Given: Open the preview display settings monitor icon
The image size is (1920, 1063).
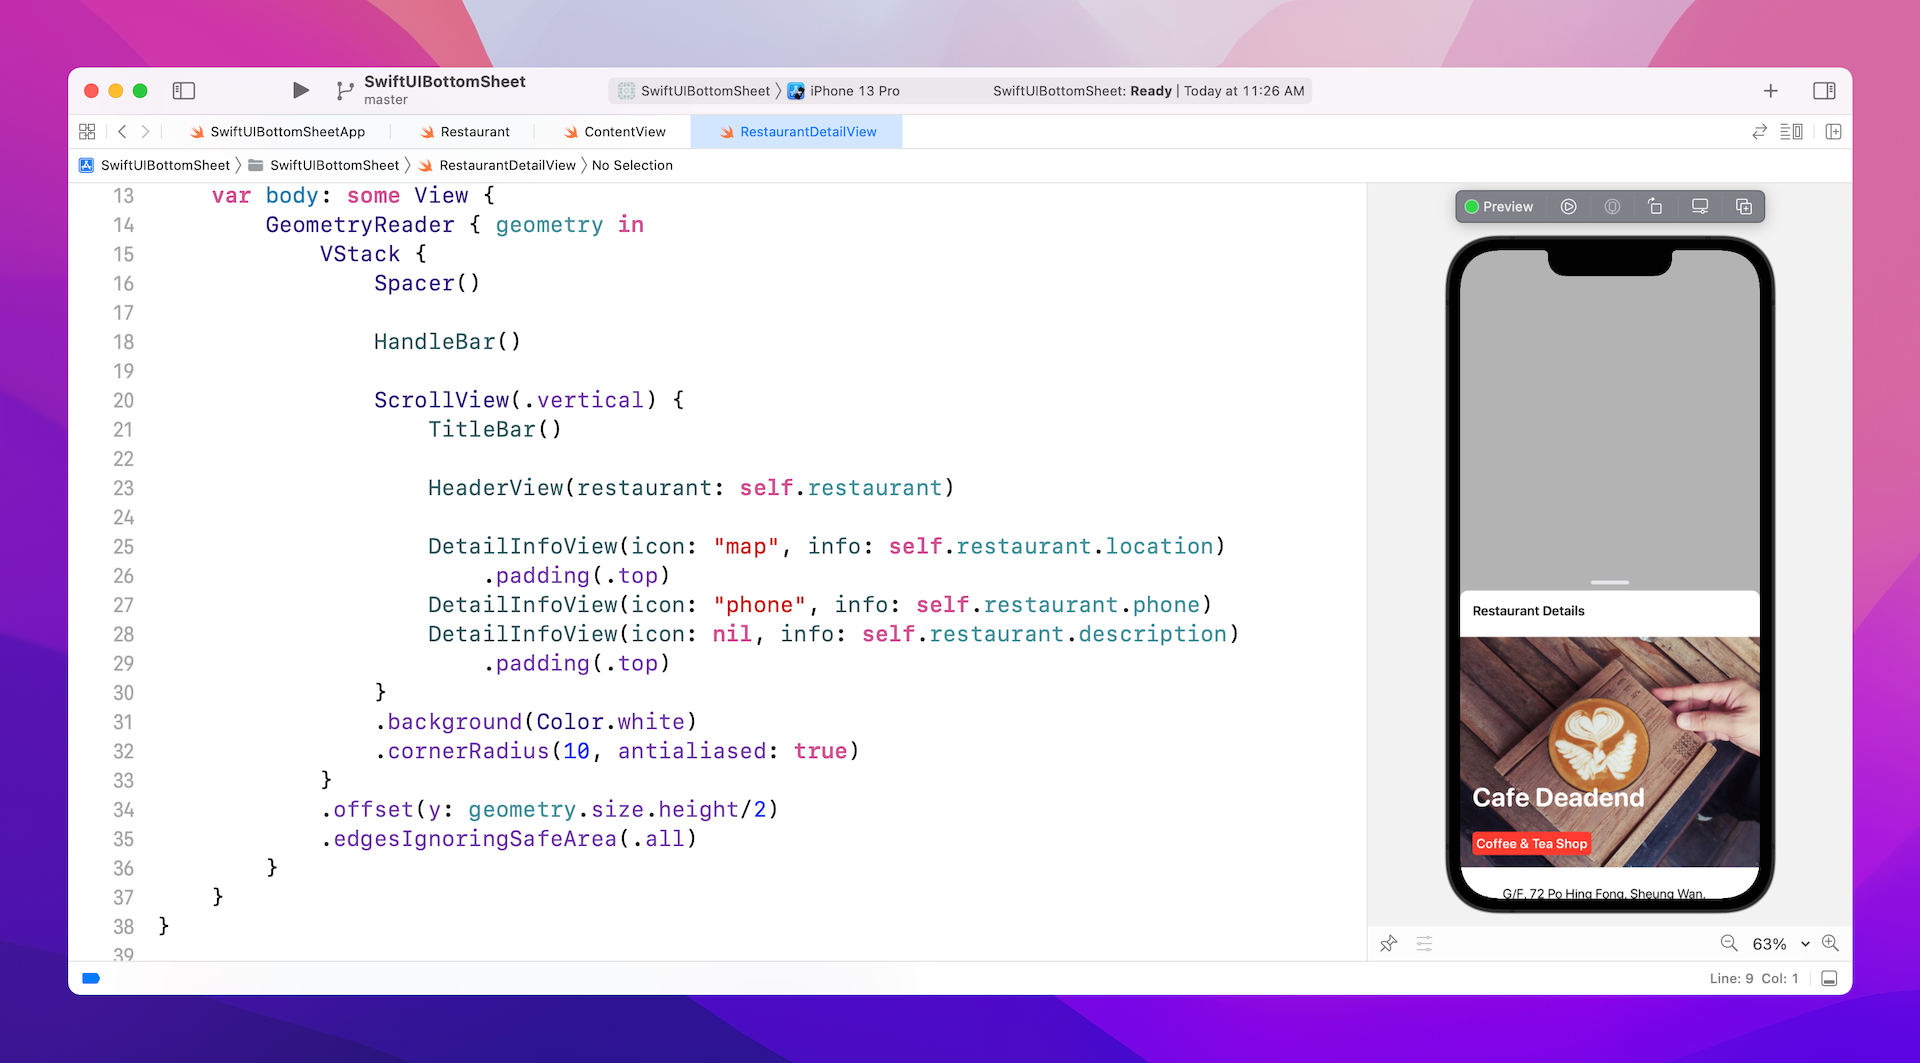Looking at the screenshot, I should [1699, 207].
